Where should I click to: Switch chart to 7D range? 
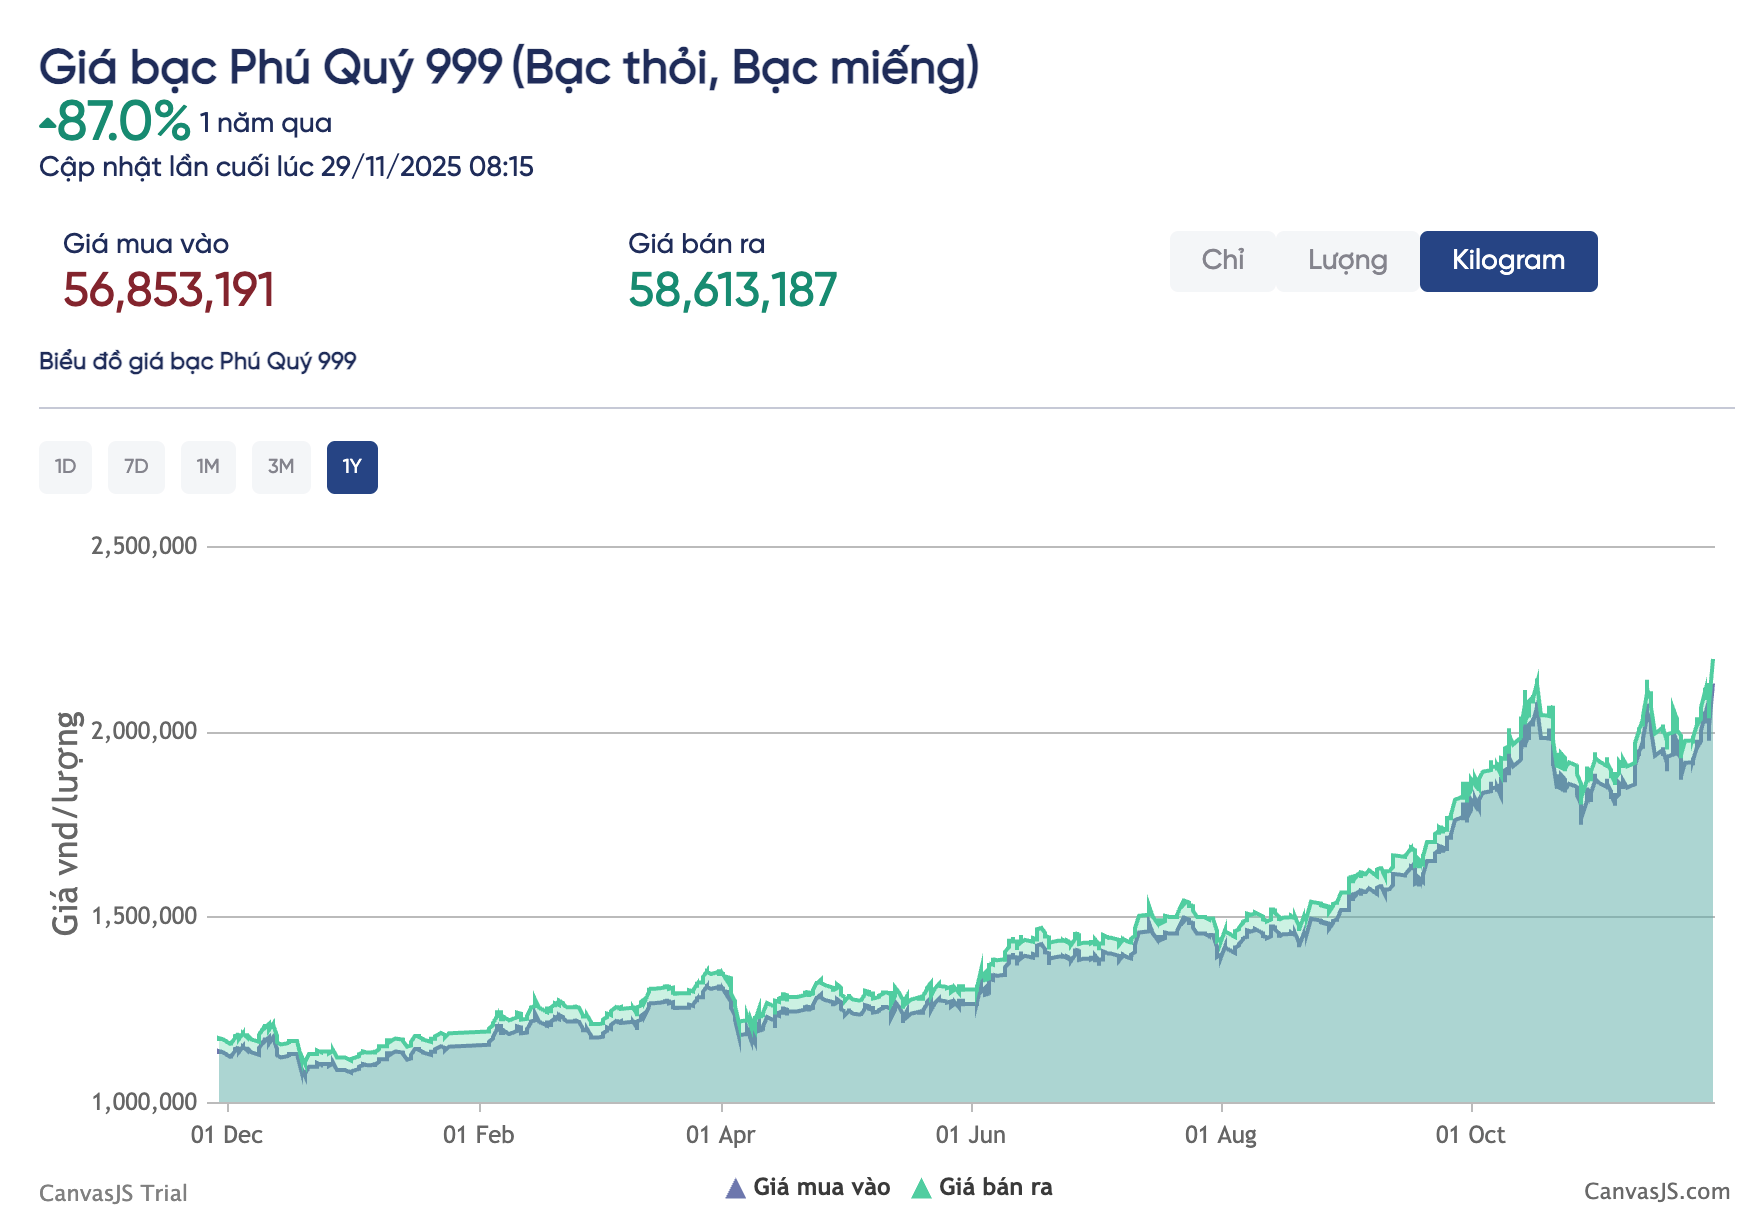coord(136,467)
